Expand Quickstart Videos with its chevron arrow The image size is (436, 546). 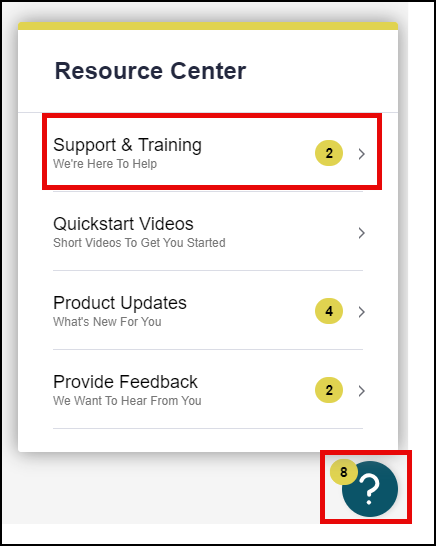362,233
